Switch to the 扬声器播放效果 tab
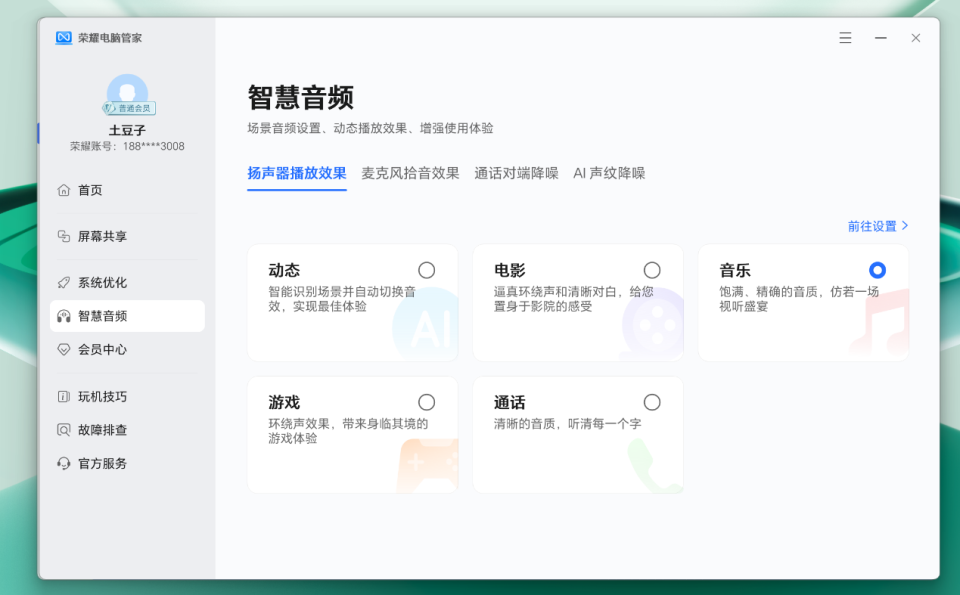Viewport: 960px width, 595px height. point(297,173)
